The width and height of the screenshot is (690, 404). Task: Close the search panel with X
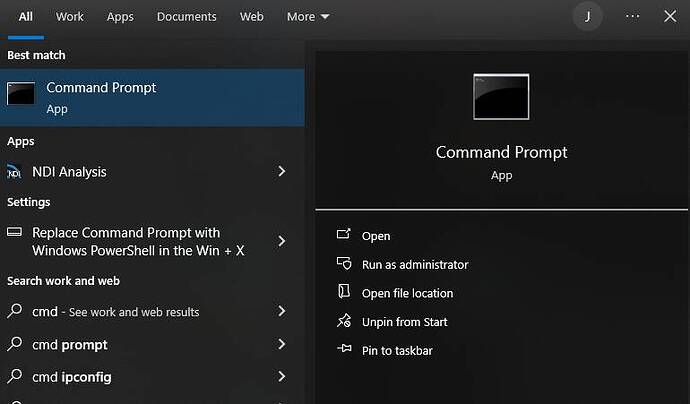tap(670, 16)
